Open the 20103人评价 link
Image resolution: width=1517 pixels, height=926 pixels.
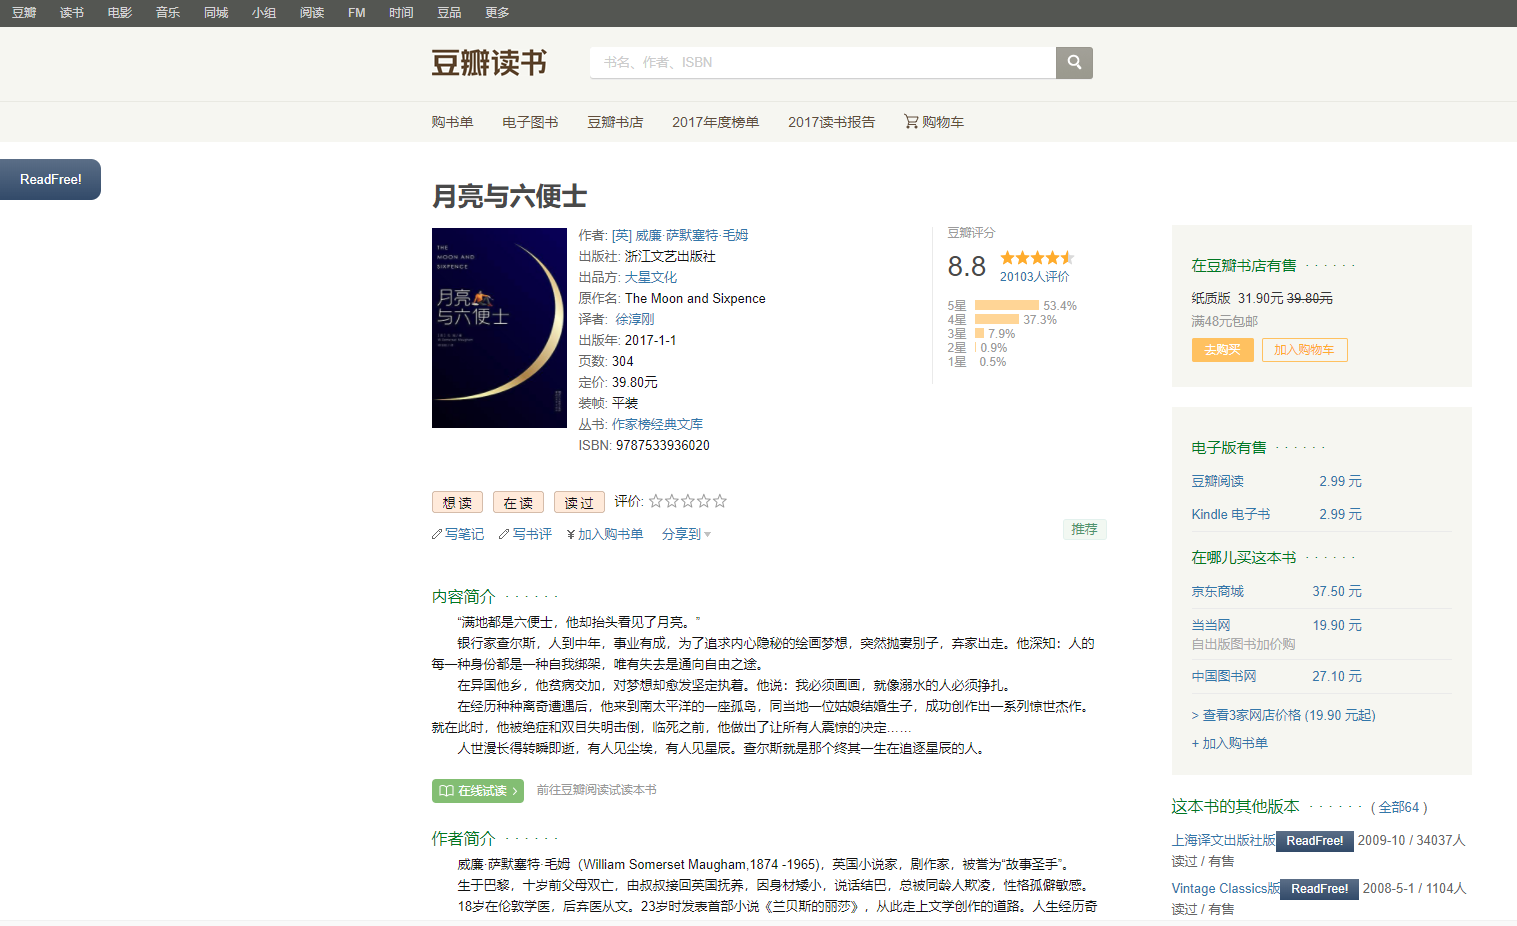click(x=1034, y=277)
